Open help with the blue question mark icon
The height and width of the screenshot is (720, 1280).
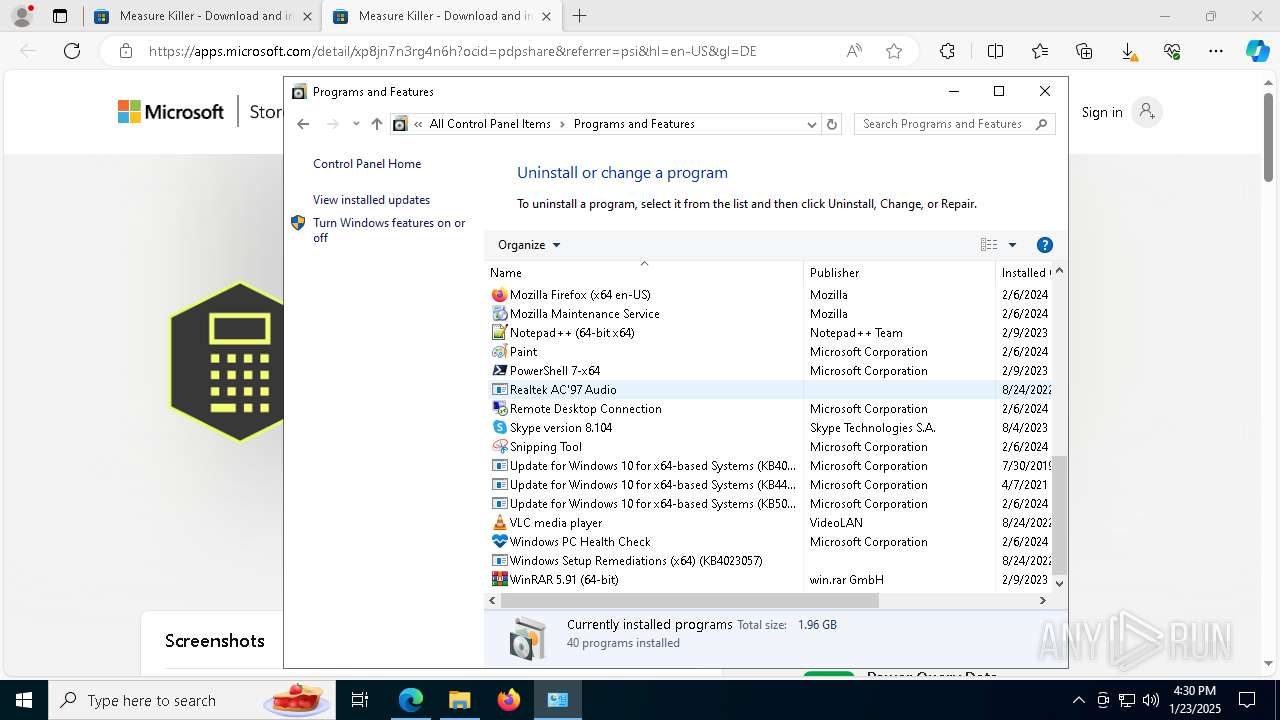[x=1045, y=245]
